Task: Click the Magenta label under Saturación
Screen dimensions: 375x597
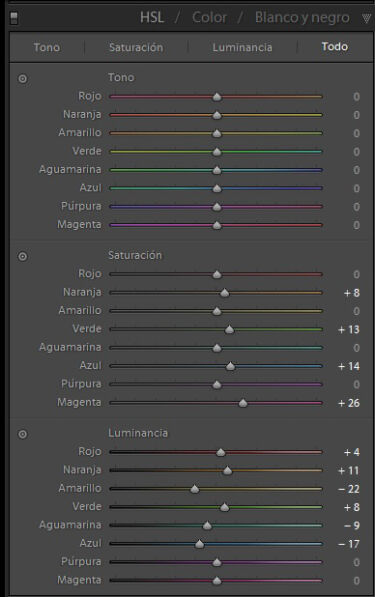Action: (x=79, y=402)
